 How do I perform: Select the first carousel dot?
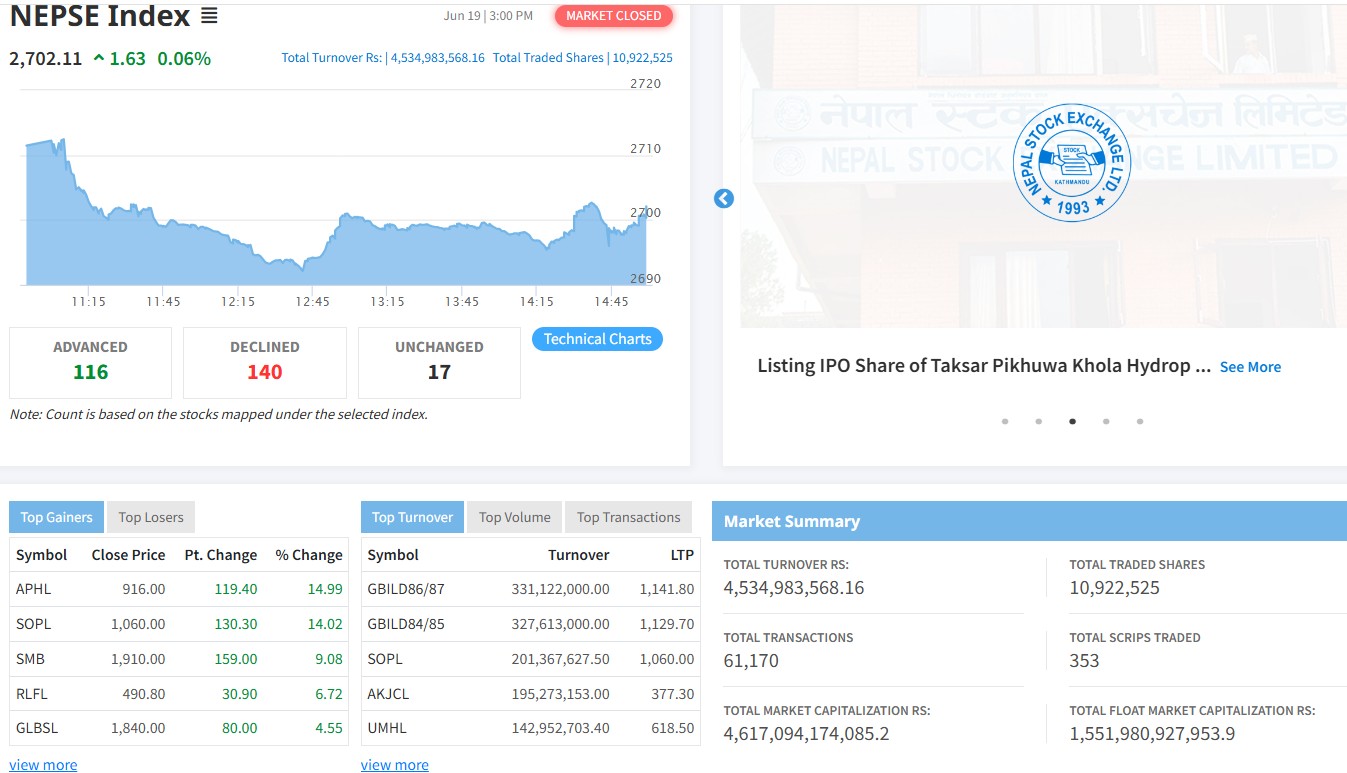click(1005, 421)
